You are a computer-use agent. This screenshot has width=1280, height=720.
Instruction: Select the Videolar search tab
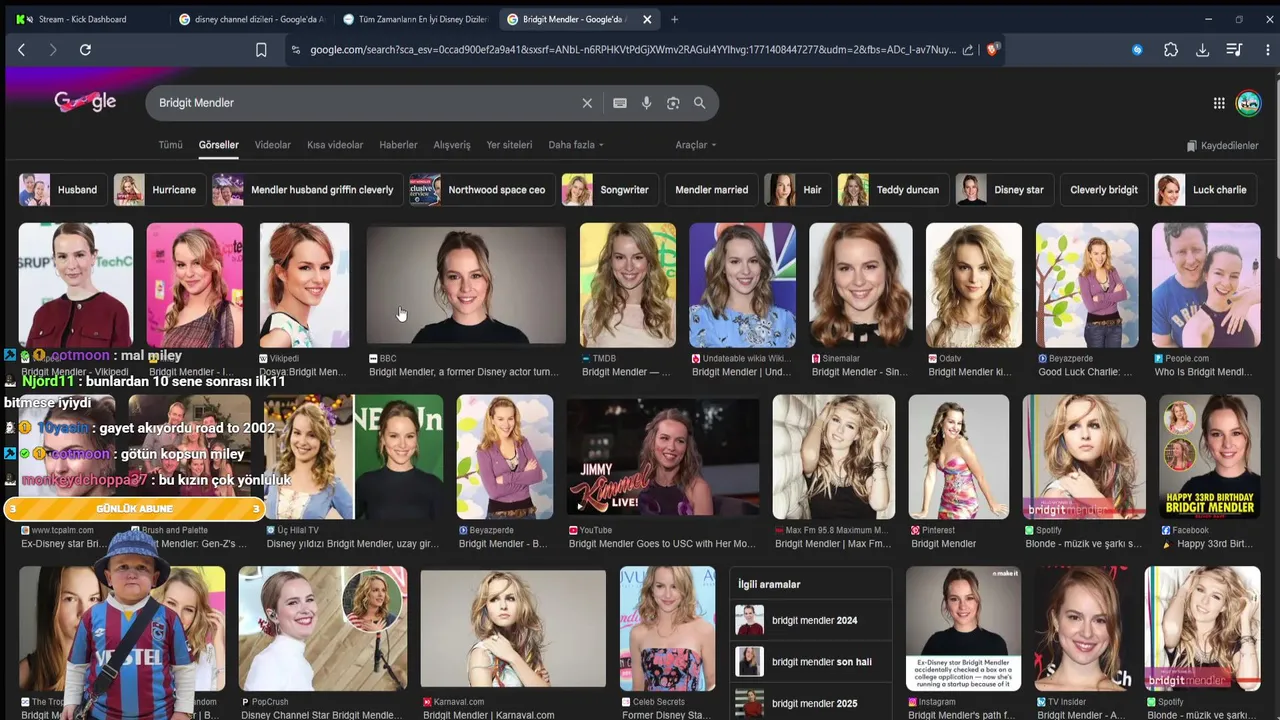click(273, 145)
